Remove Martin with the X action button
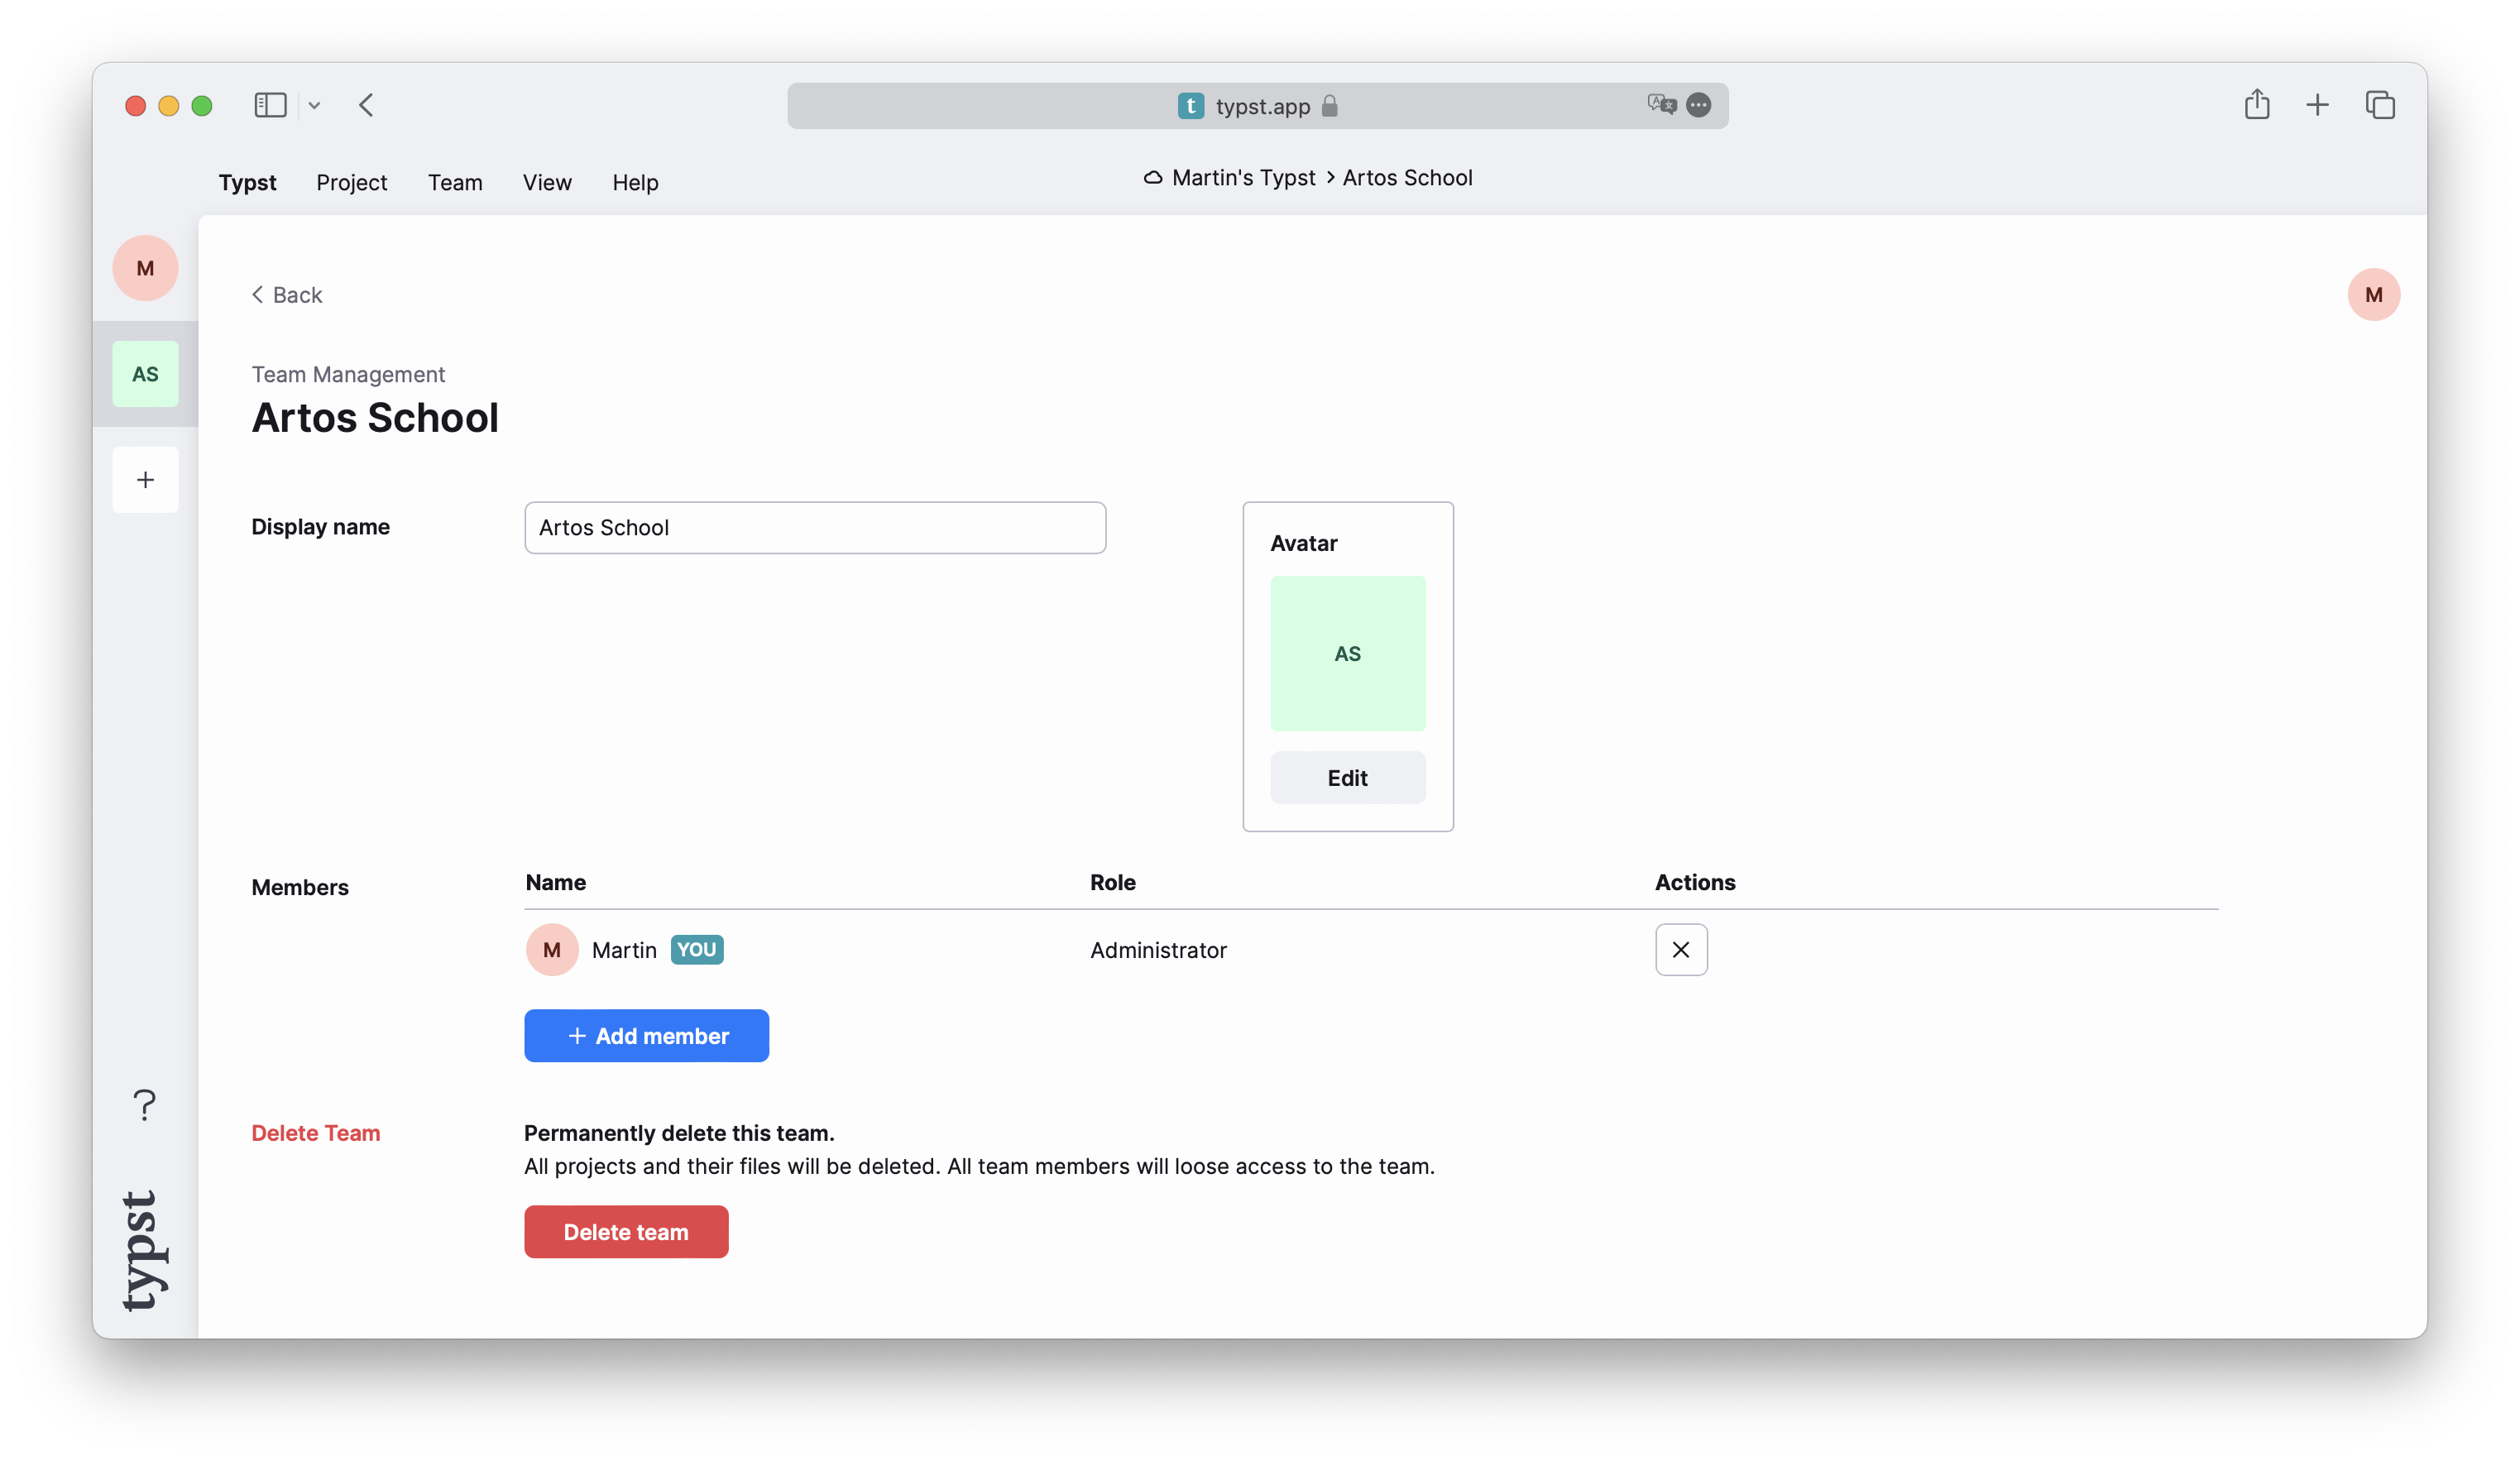Image resolution: width=2520 pixels, height=1461 pixels. click(x=1680, y=950)
